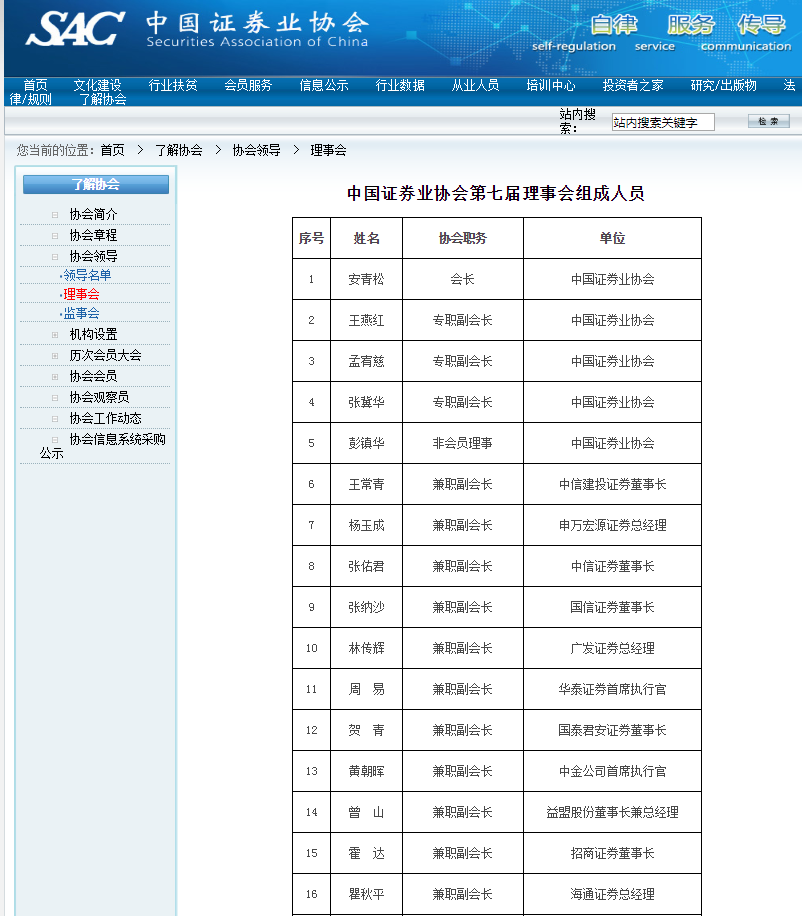Select the name 张佑君 in row 8

pyautogui.click(x=366, y=566)
